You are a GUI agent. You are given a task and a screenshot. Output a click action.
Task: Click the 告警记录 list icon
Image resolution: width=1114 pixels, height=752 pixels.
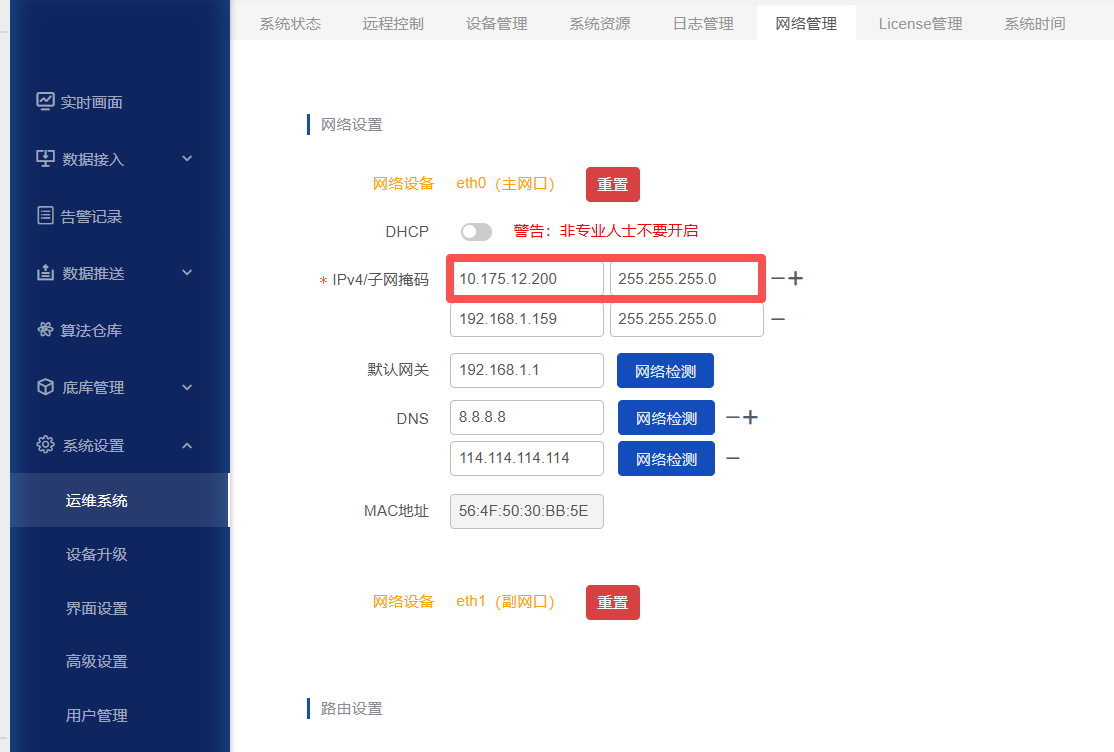45,216
